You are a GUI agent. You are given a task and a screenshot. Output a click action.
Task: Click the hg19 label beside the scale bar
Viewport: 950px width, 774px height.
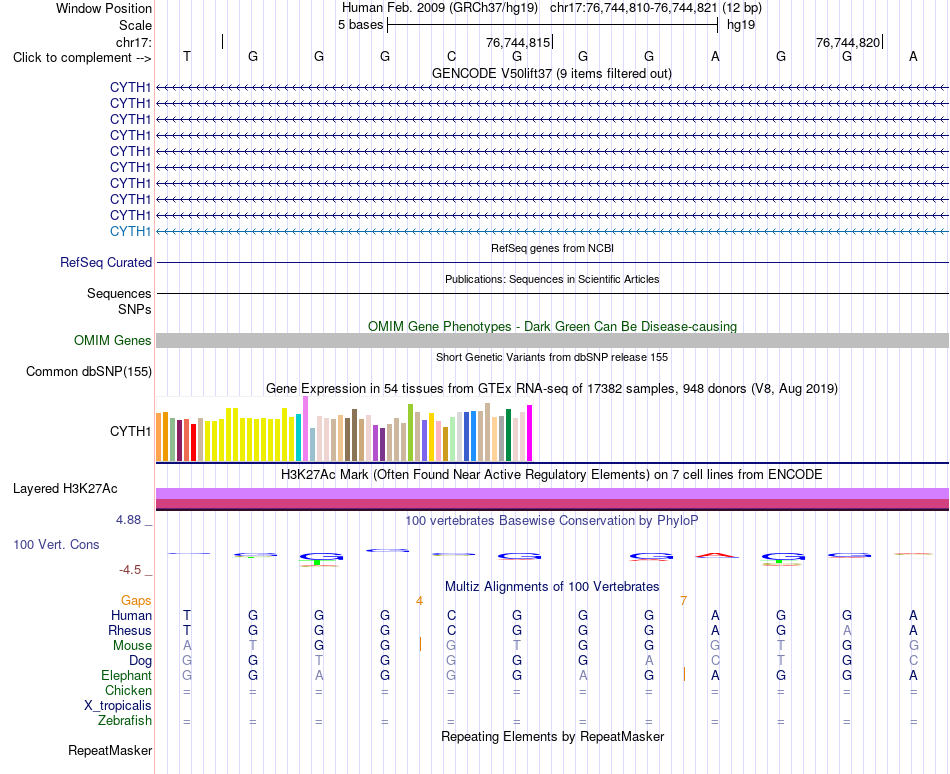pyautogui.click(x=741, y=25)
